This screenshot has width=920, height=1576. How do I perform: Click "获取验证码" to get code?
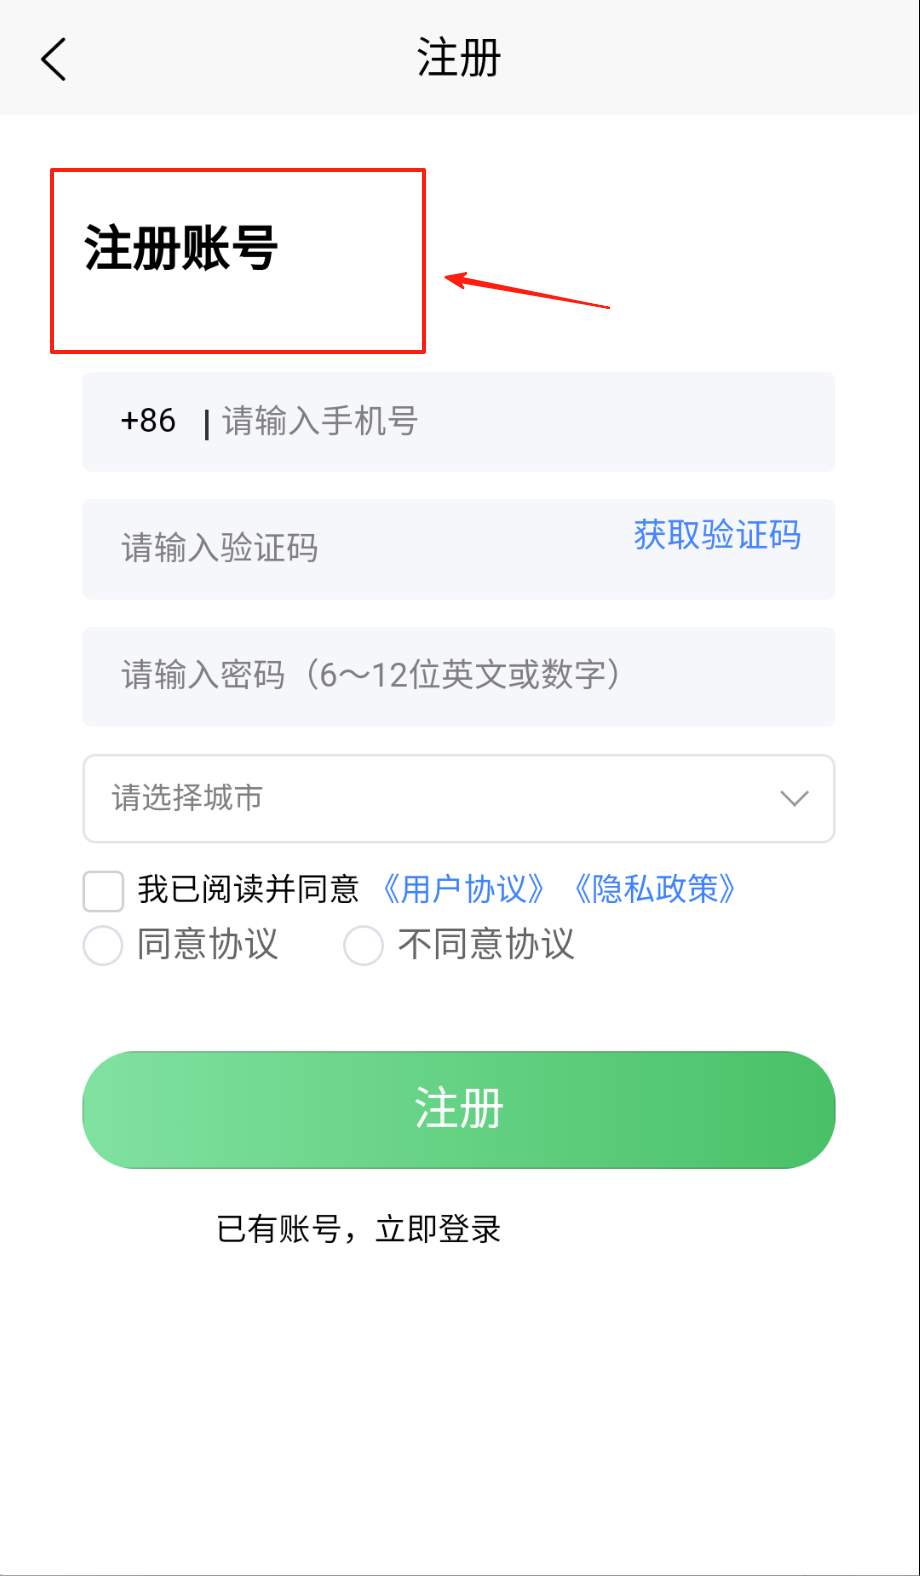(x=717, y=536)
